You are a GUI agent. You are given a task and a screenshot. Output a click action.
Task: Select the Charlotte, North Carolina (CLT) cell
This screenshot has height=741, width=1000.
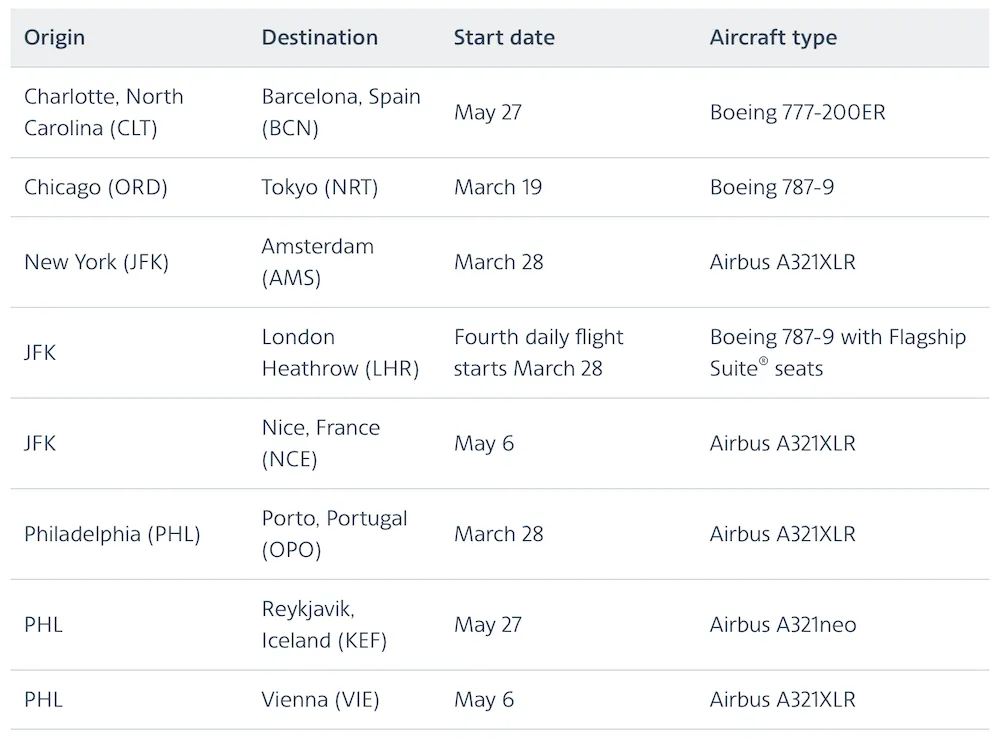(x=103, y=112)
